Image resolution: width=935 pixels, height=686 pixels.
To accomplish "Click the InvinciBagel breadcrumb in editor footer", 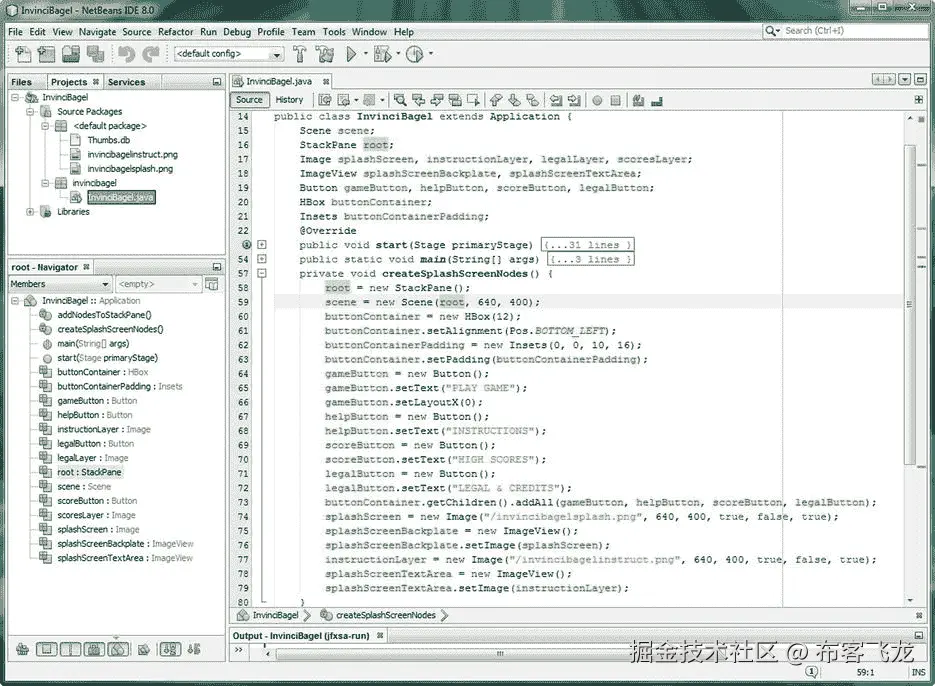I will (x=275, y=615).
